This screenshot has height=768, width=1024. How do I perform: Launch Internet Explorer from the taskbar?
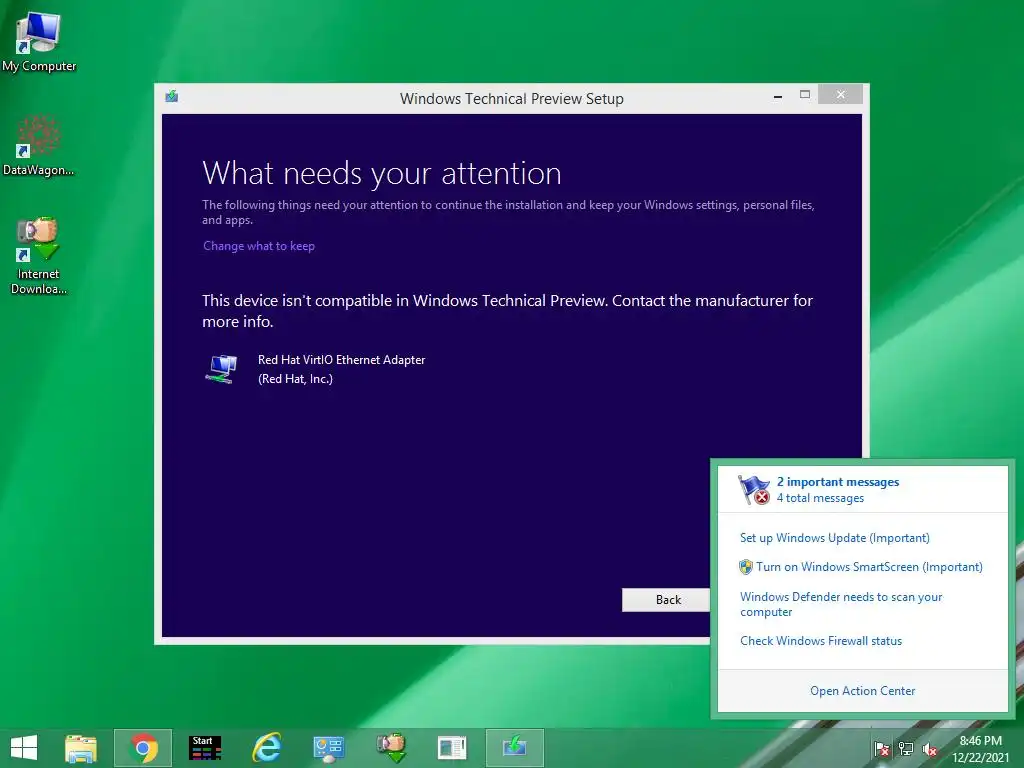[x=266, y=748]
